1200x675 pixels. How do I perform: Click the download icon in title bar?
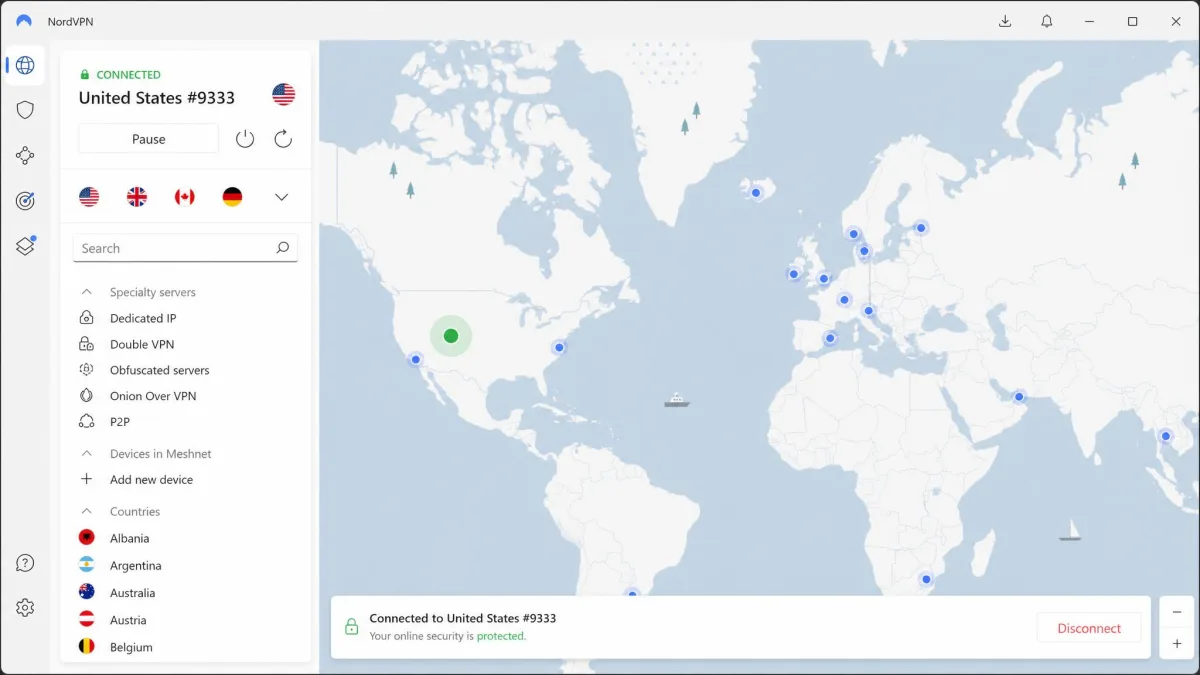[x=1005, y=21]
